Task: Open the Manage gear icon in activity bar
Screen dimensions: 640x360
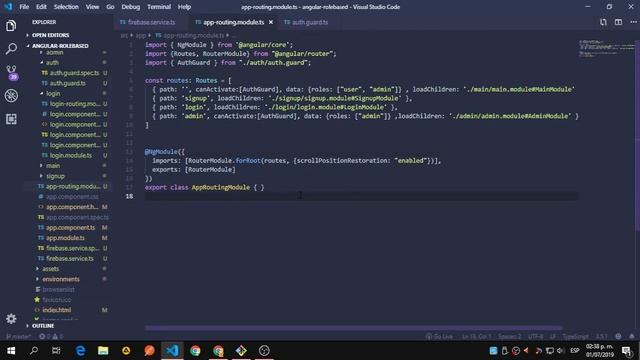Action: point(11,319)
